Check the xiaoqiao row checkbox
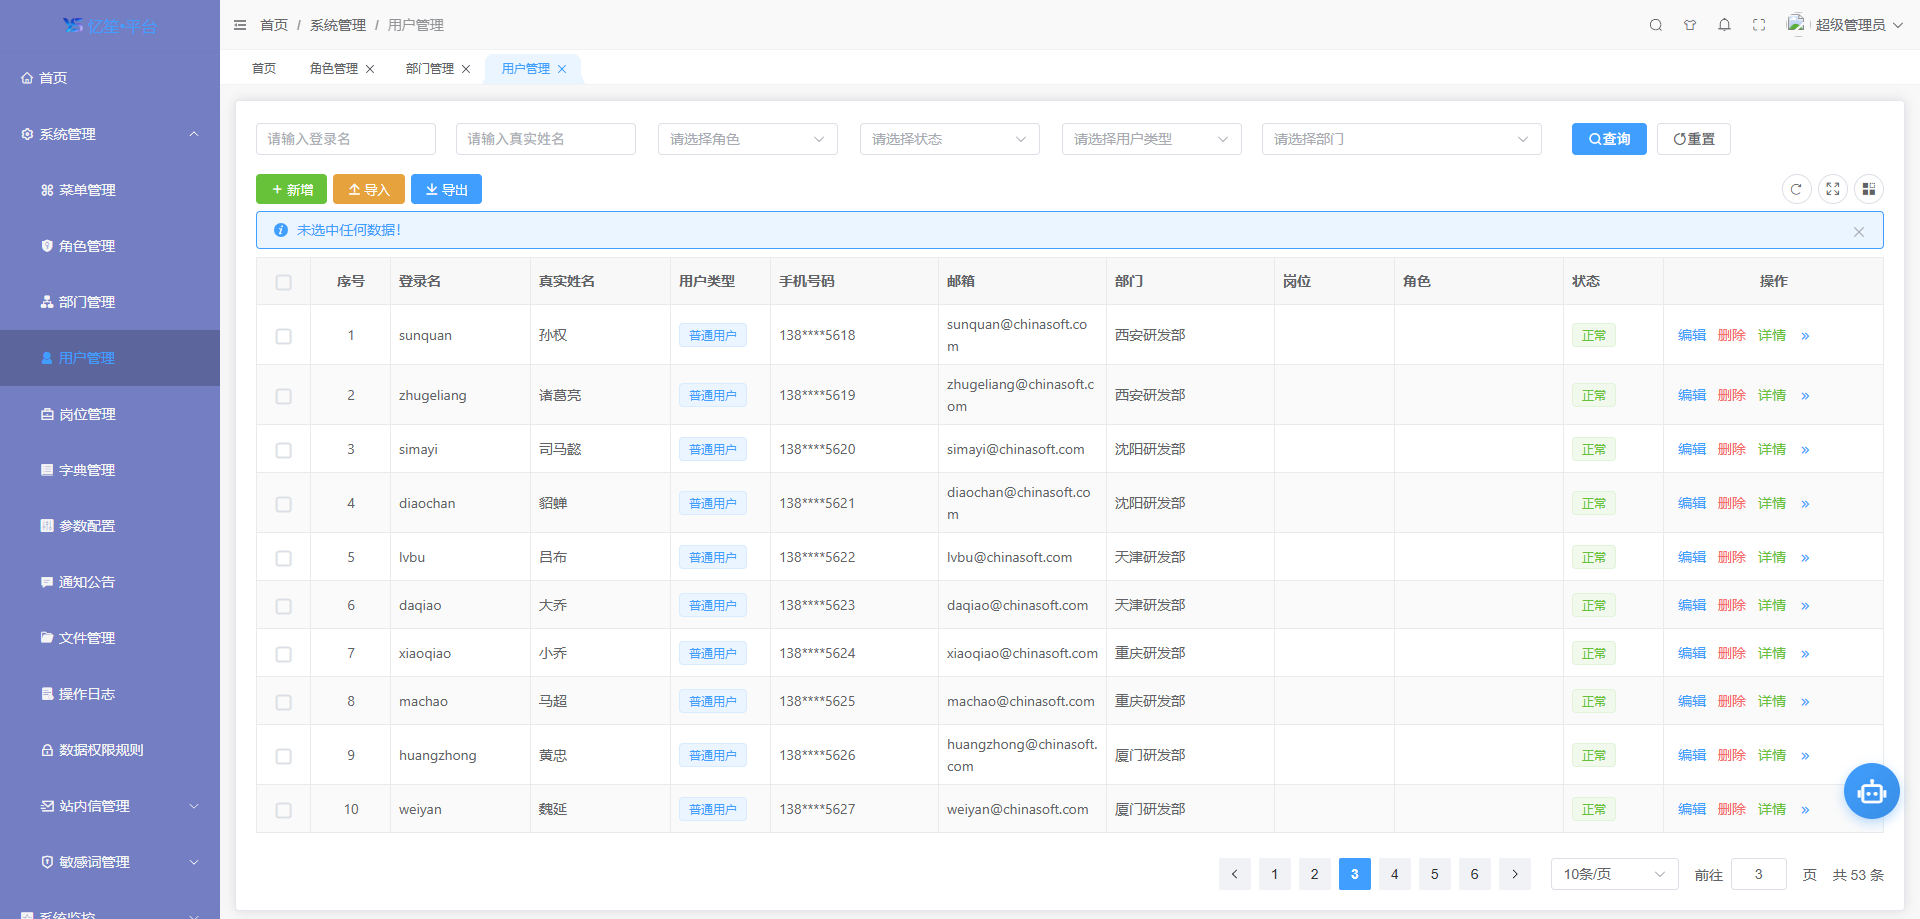This screenshot has height=919, width=1920. point(284,654)
